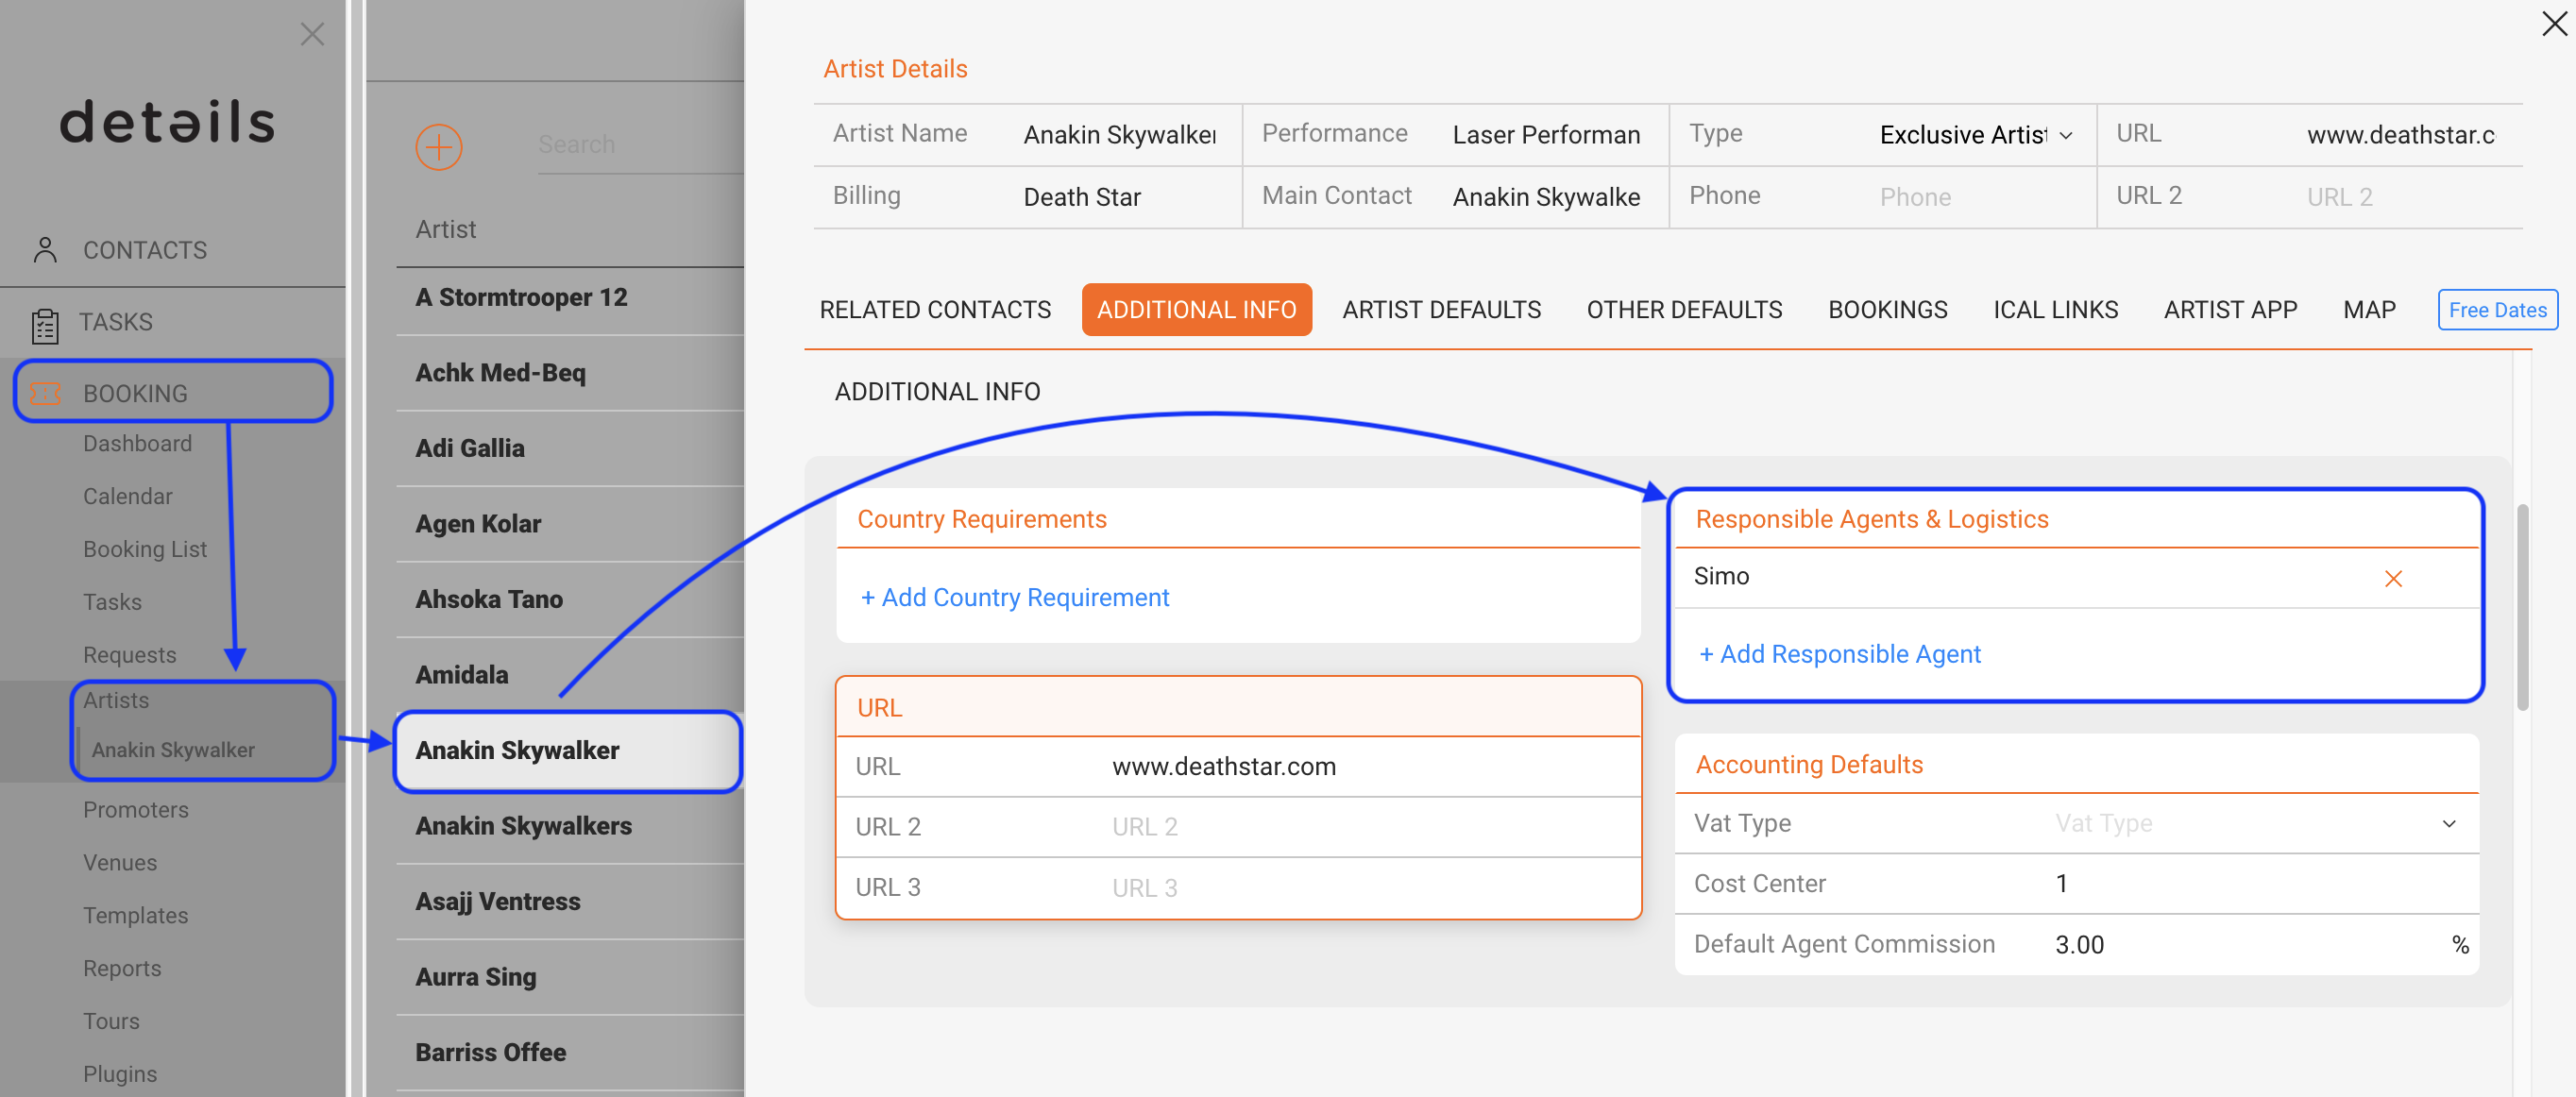Viewport: 2576px width, 1097px height.
Task: Open the Artist Defaults tab
Action: [1441, 310]
